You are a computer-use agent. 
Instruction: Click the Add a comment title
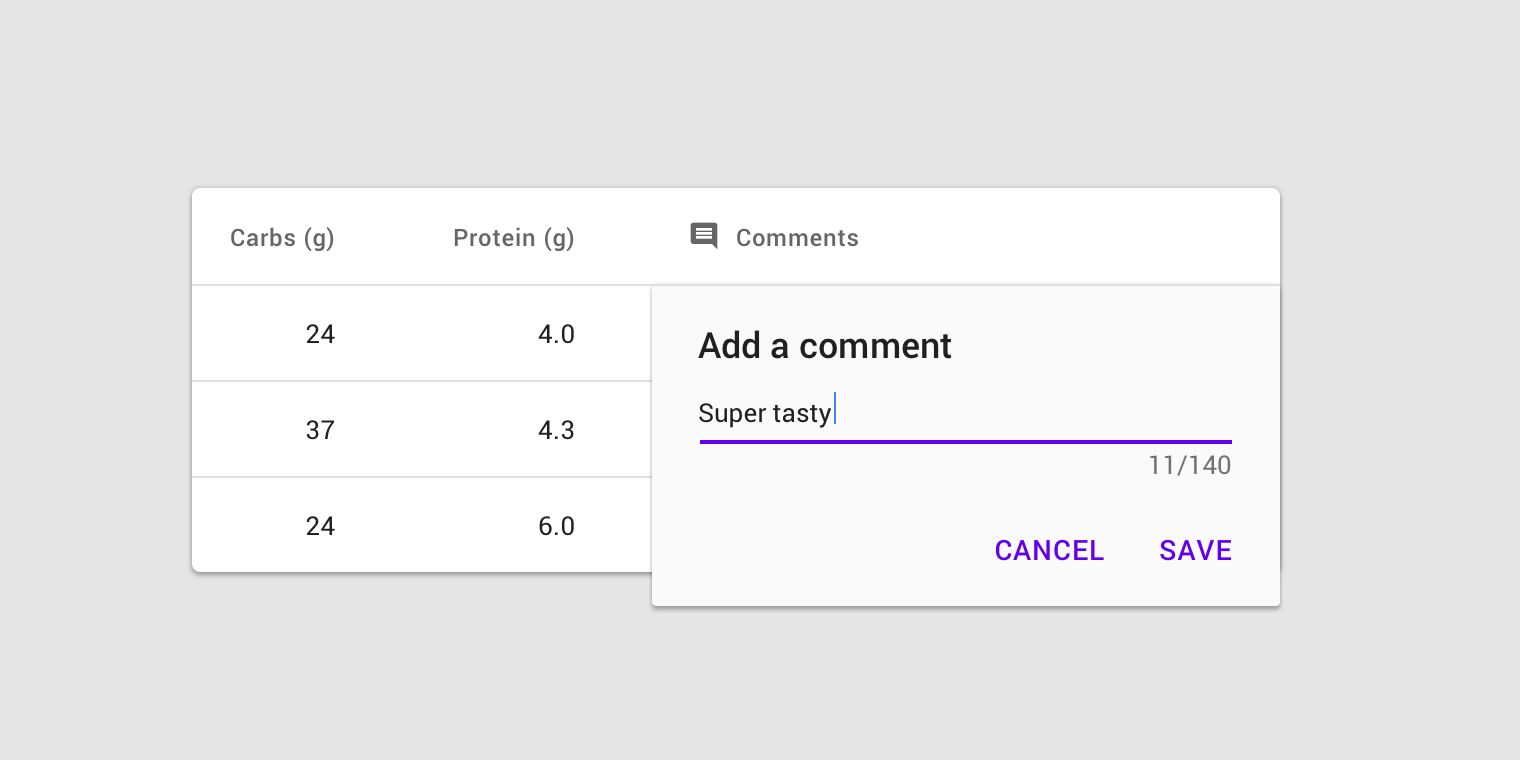[x=825, y=346]
